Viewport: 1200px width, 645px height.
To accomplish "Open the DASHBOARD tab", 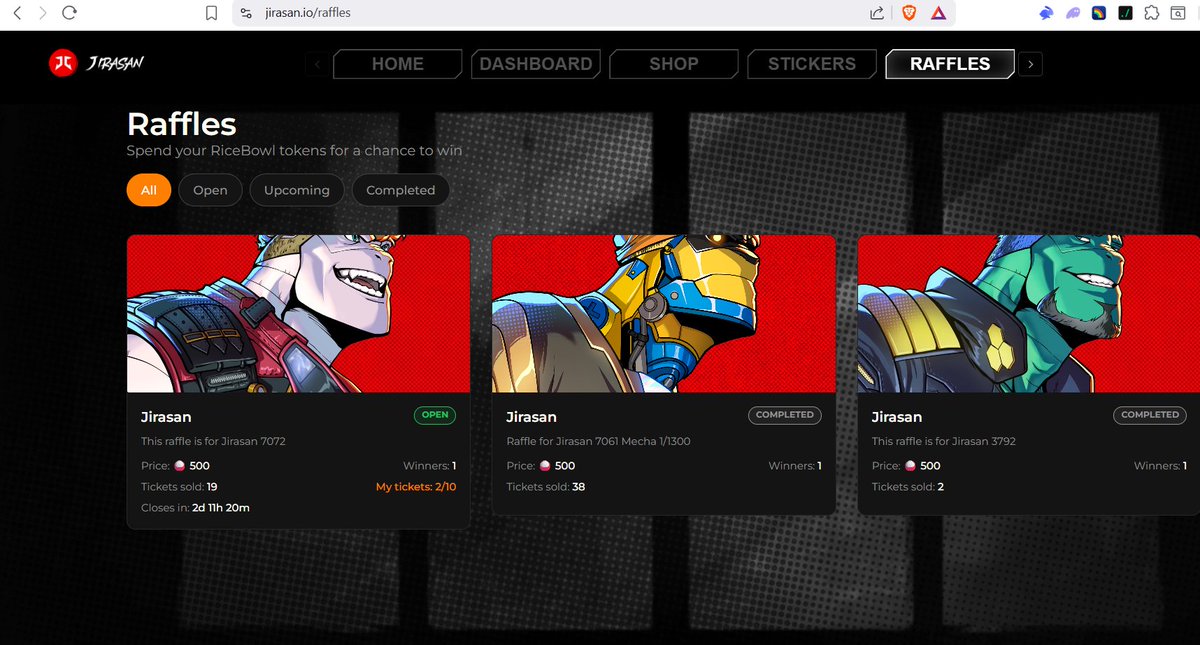I will [536, 64].
